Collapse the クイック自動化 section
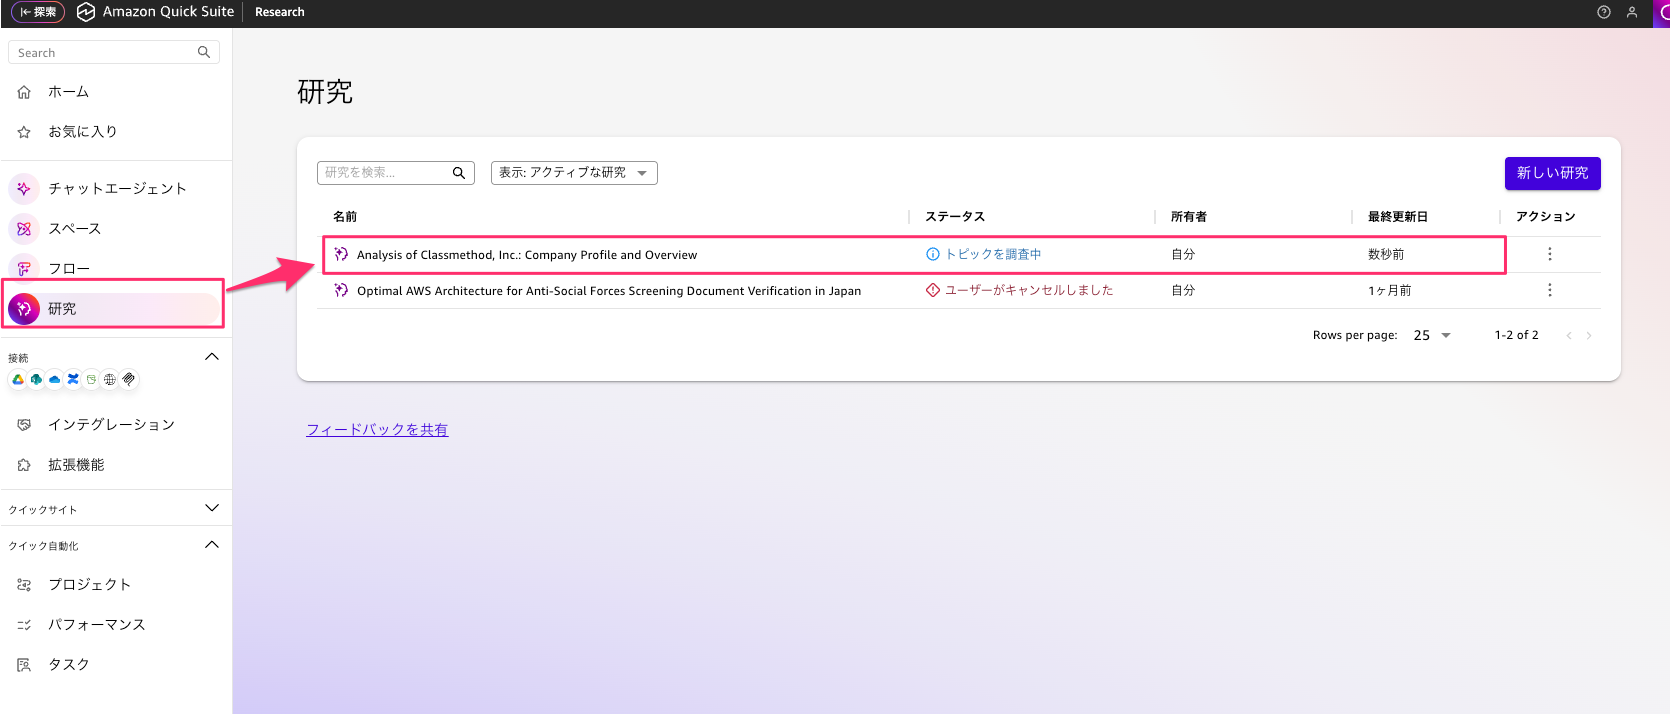 [212, 545]
